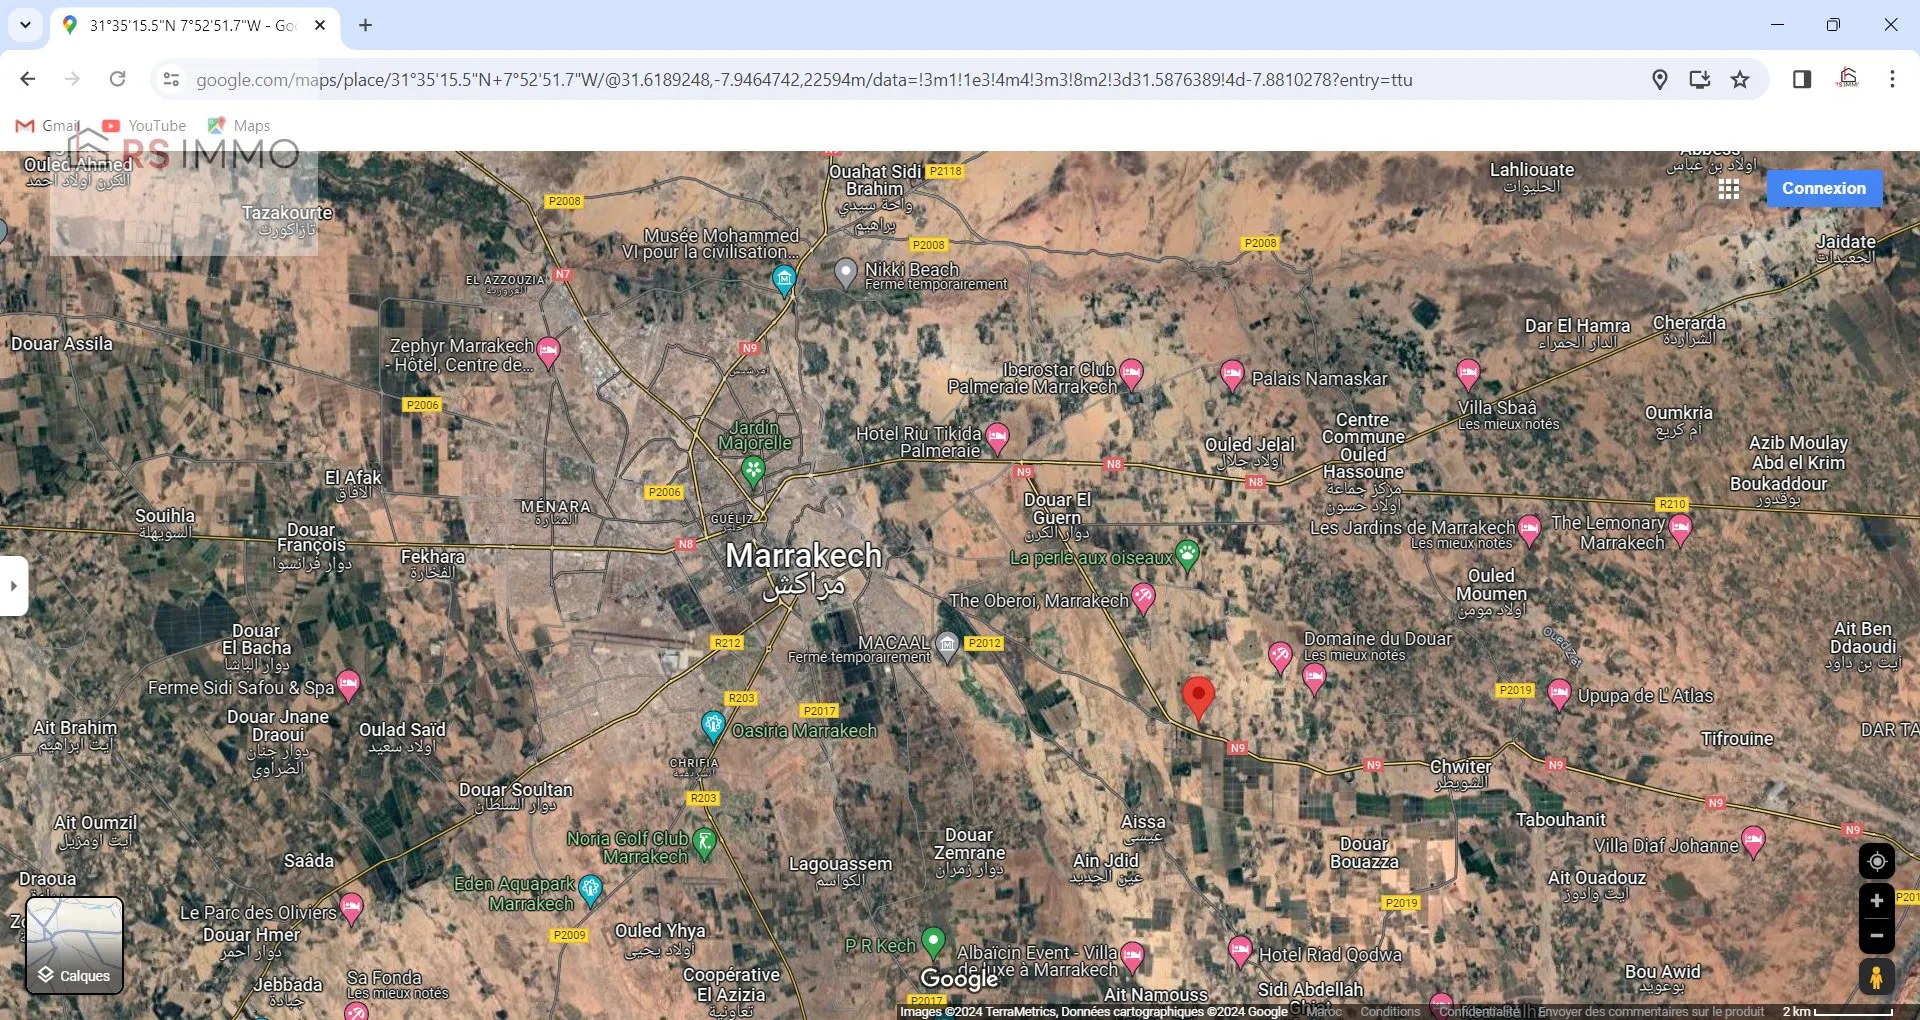Open the Noria Golf Club marker
This screenshot has height=1020, width=1920.
(x=704, y=843)
